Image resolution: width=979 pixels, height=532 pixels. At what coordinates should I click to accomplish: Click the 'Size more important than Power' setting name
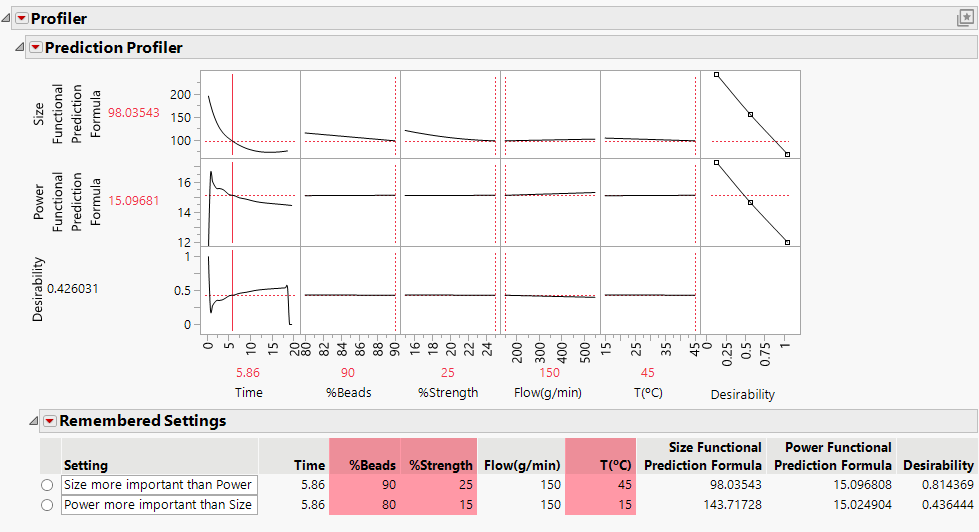click(158, 485)
